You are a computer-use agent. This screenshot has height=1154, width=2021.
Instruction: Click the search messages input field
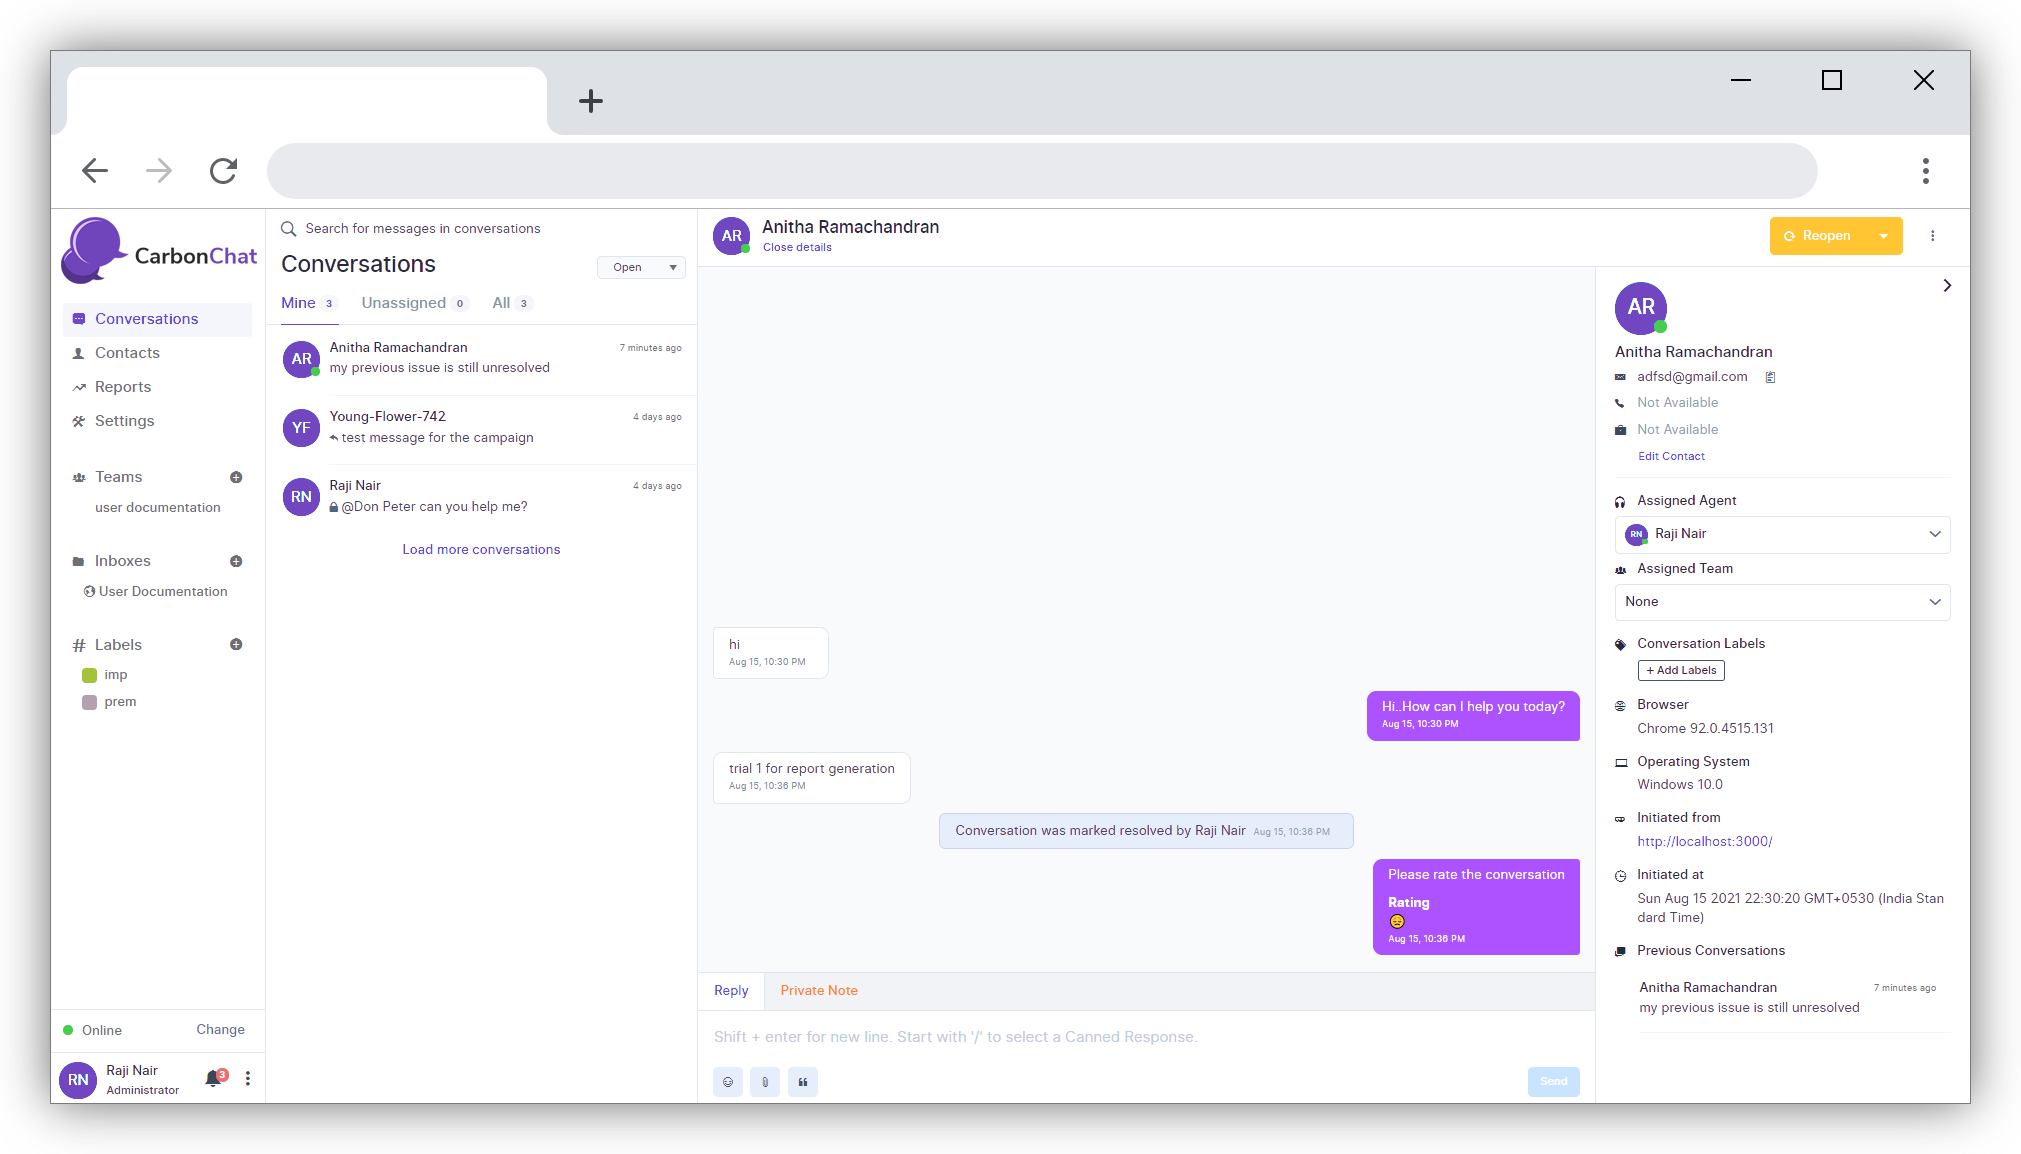422,229
